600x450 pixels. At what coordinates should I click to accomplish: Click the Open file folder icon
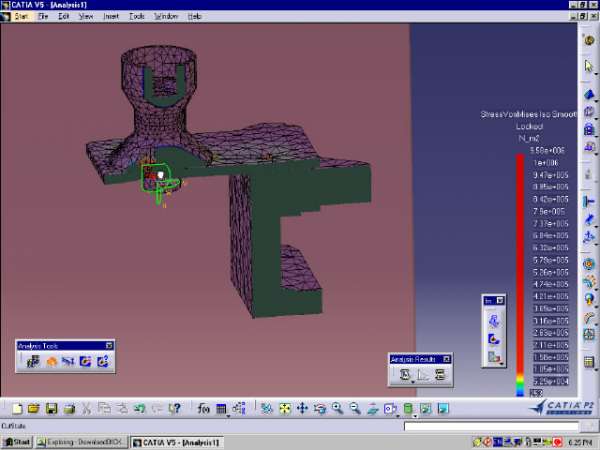coord(34,409)
